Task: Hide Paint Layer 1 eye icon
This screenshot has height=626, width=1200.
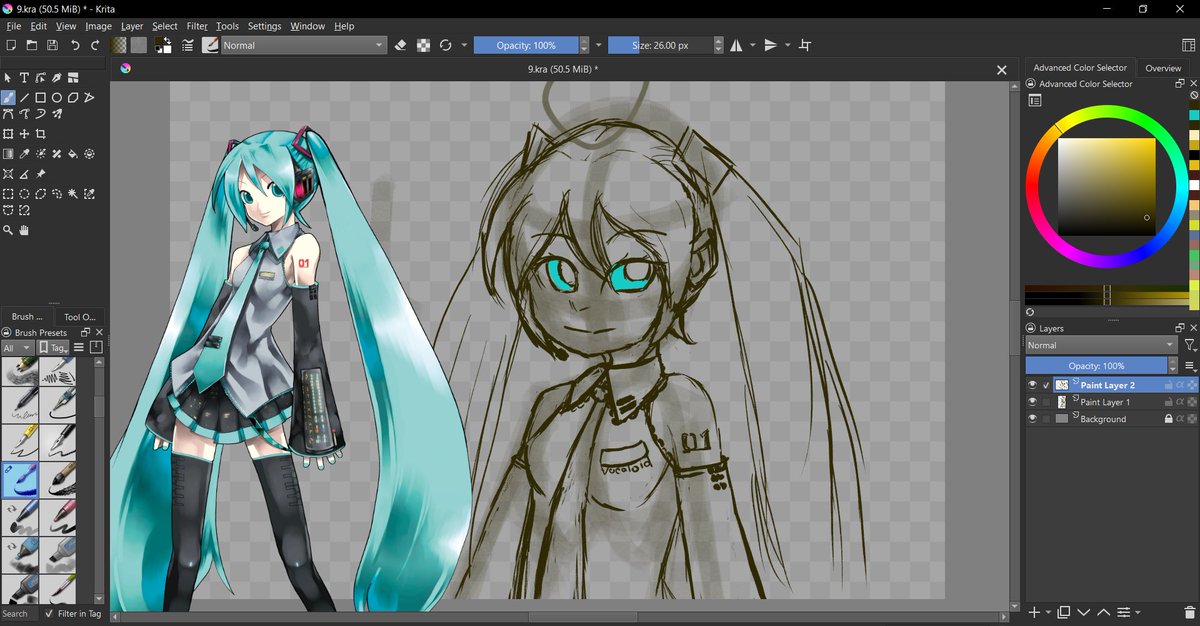Action: [1033, 402]
